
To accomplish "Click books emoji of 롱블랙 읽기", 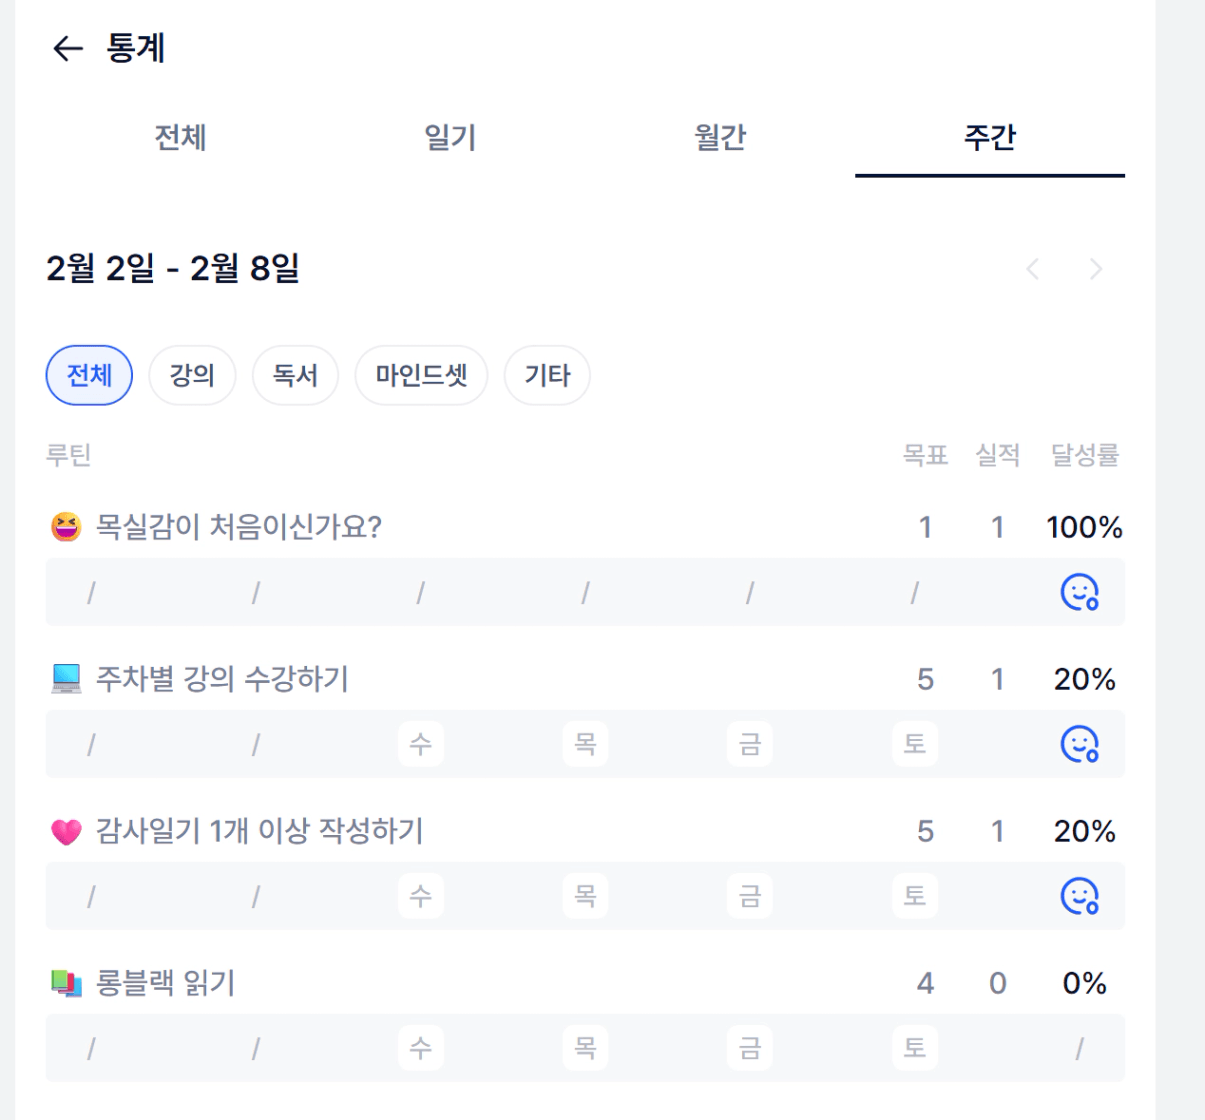I will [66, 984].
